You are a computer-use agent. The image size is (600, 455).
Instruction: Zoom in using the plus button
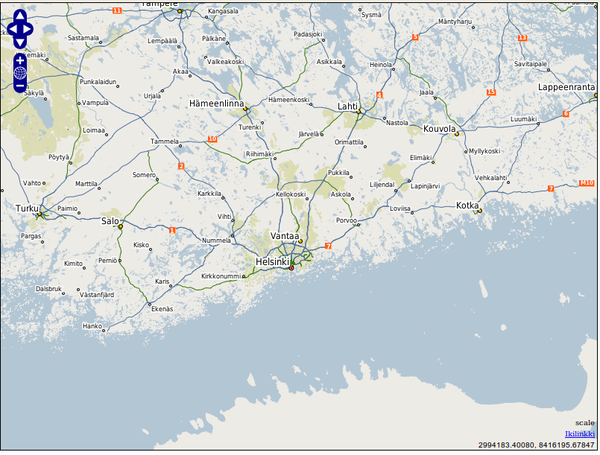click(20, 61)
